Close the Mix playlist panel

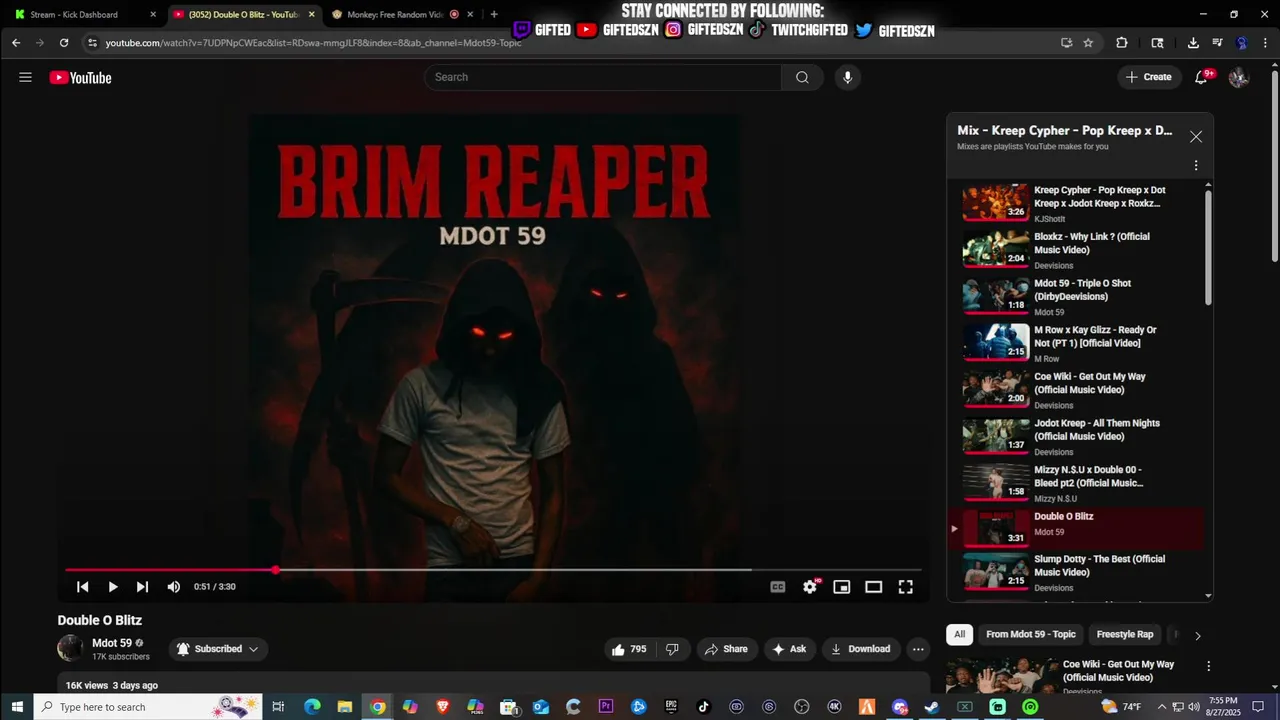tap(1195, 137)
